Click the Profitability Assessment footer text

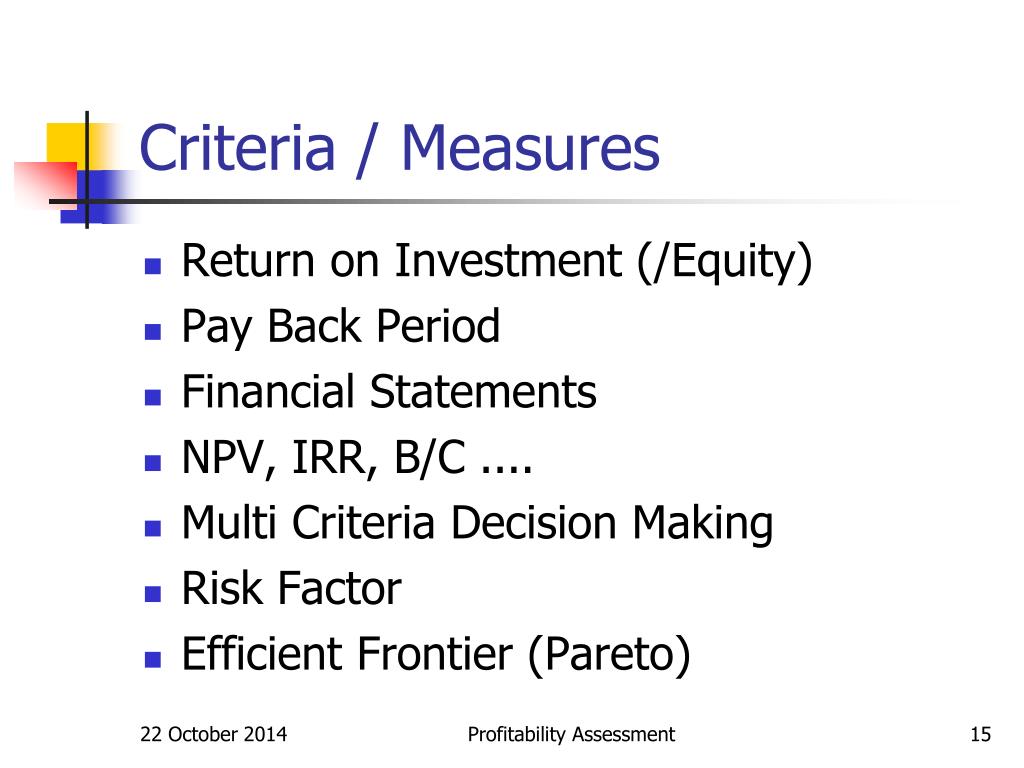[571, 735]
